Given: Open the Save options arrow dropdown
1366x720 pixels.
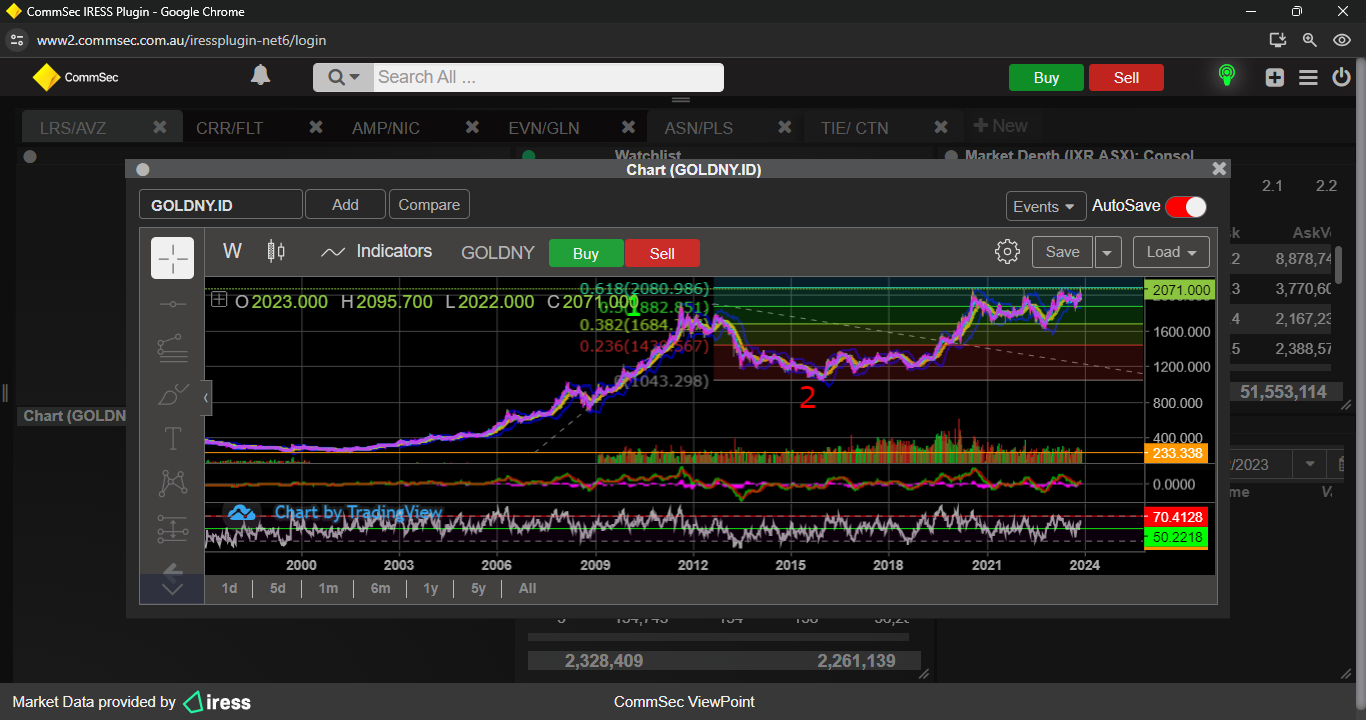Looking at the screenshot, I should click(x=1108, y=252).
